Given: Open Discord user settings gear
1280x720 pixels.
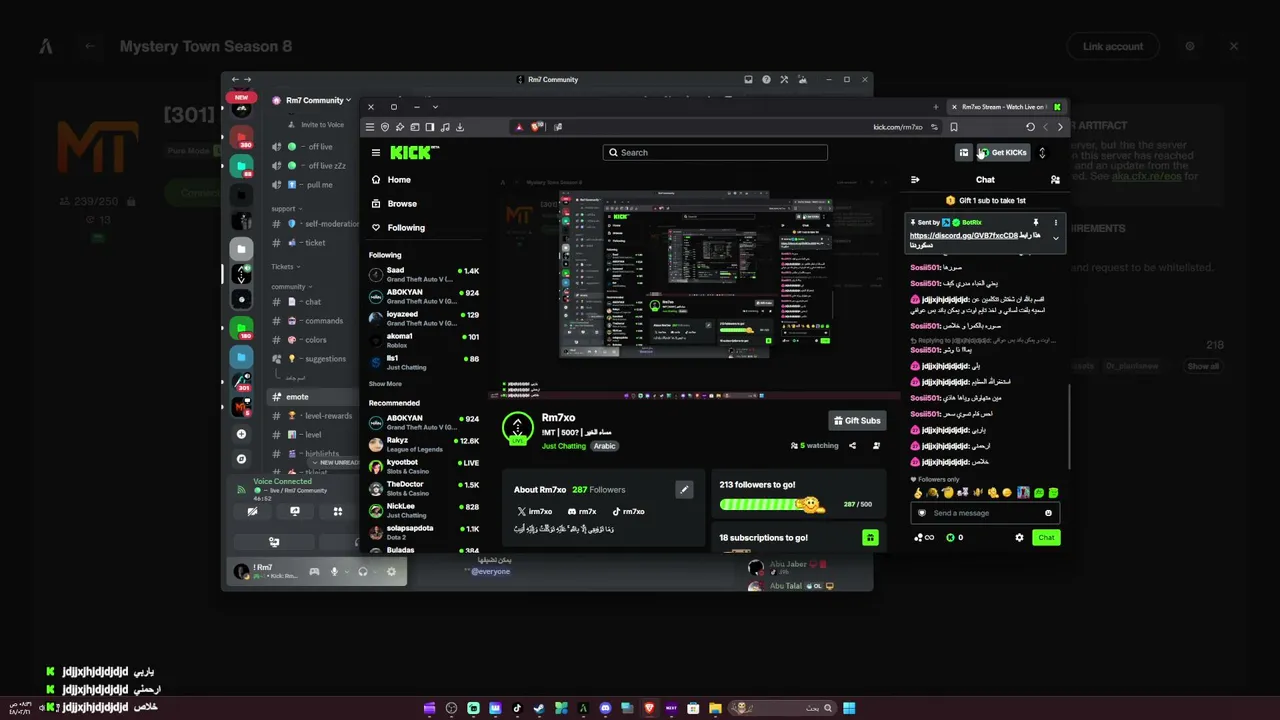Looking at the screenshot, I should click(391, 572).
